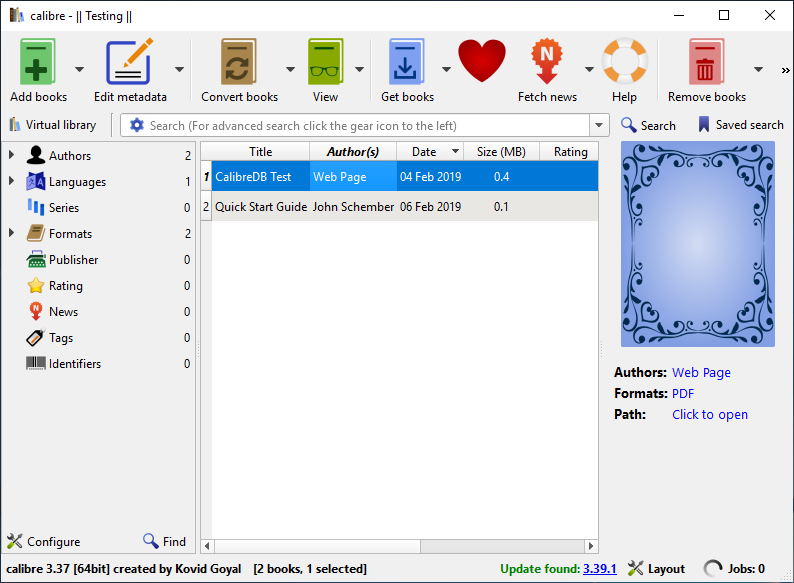The height and width of the screenshot is (583, 794).
Task: Select the Tags category
Action: tap(61, 338)
